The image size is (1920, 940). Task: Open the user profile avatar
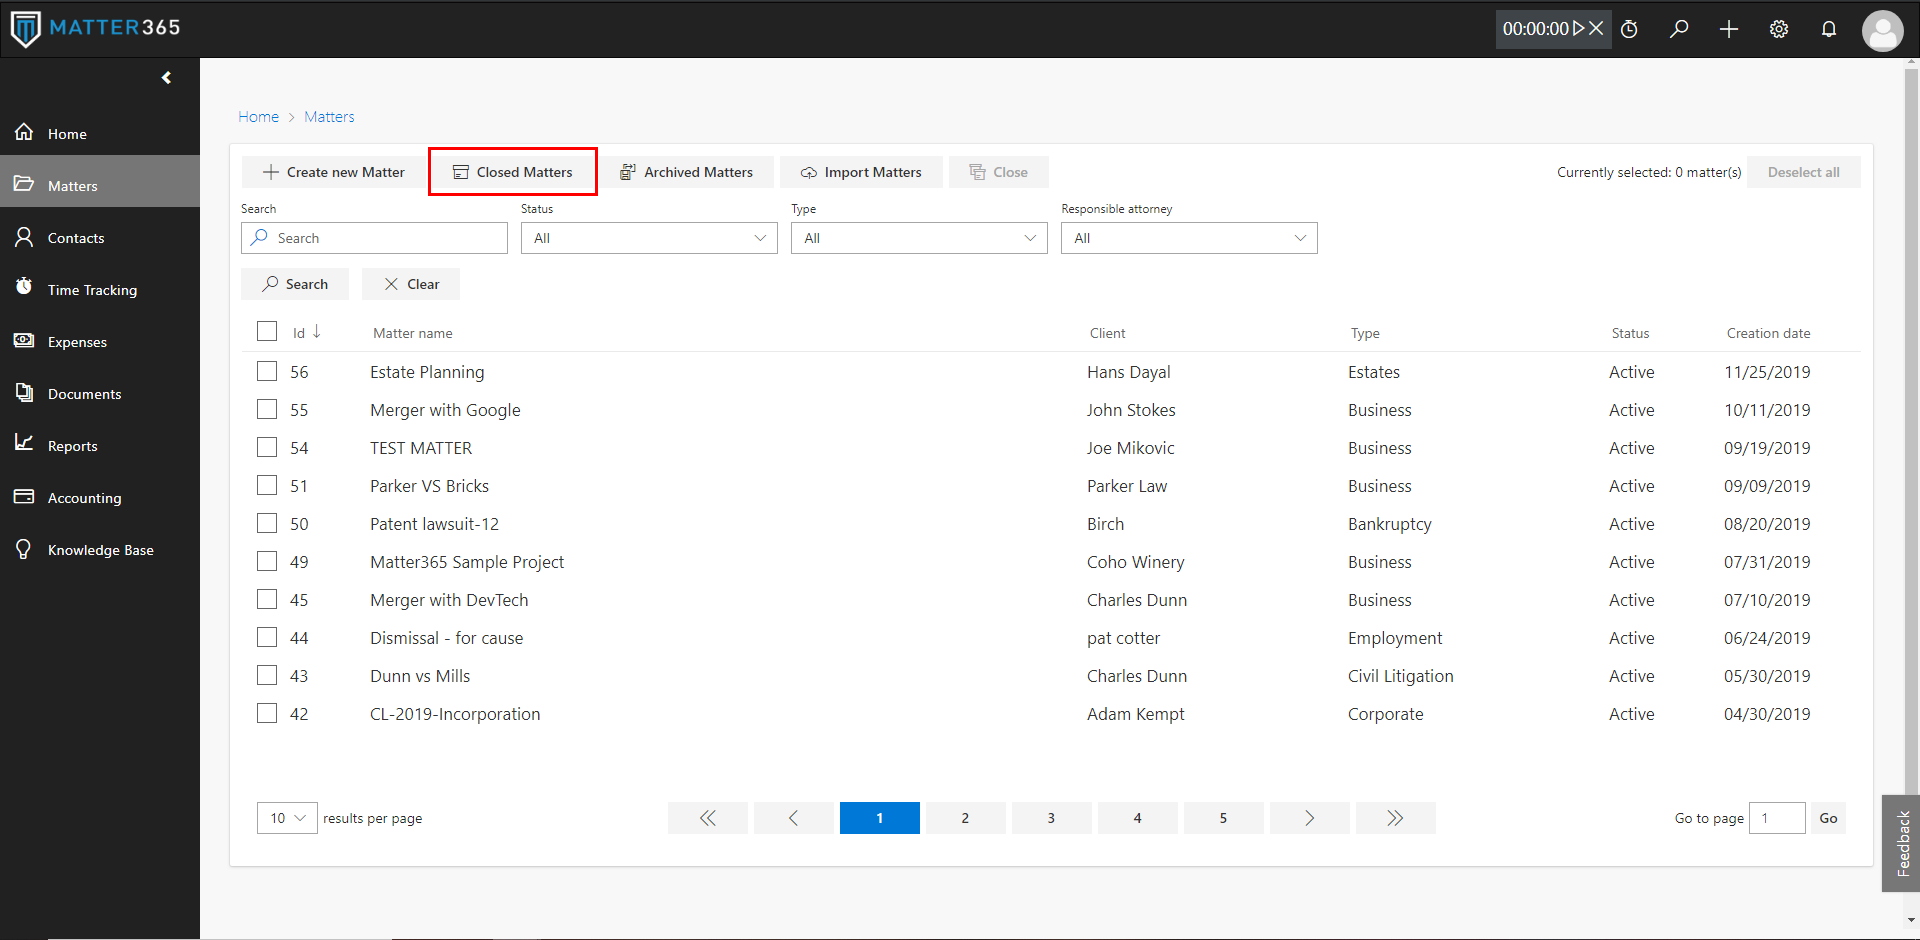coord(1882,30)
